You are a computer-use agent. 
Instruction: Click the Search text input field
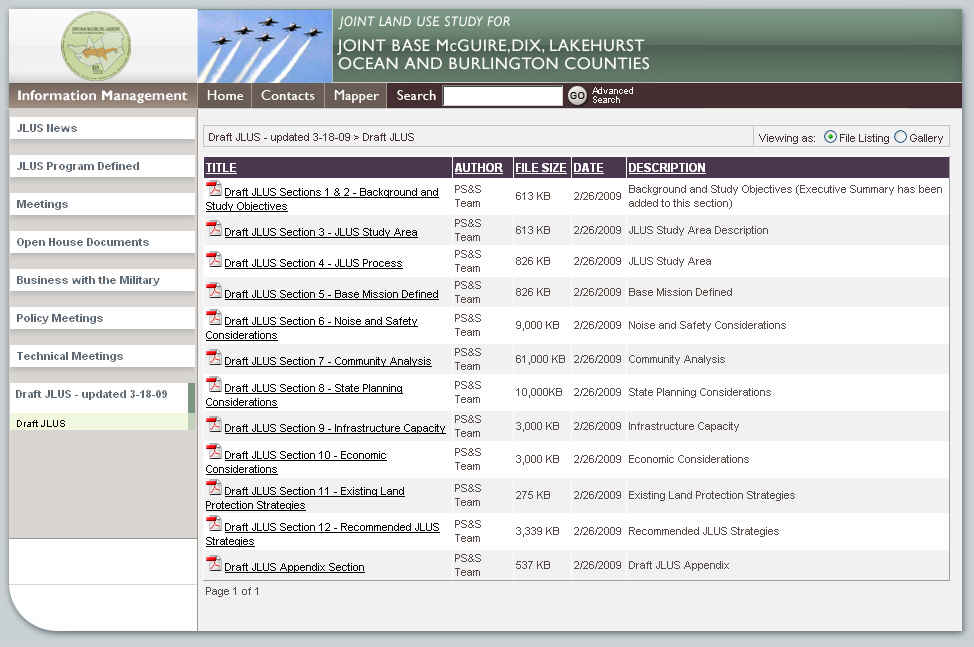[503, 96]
